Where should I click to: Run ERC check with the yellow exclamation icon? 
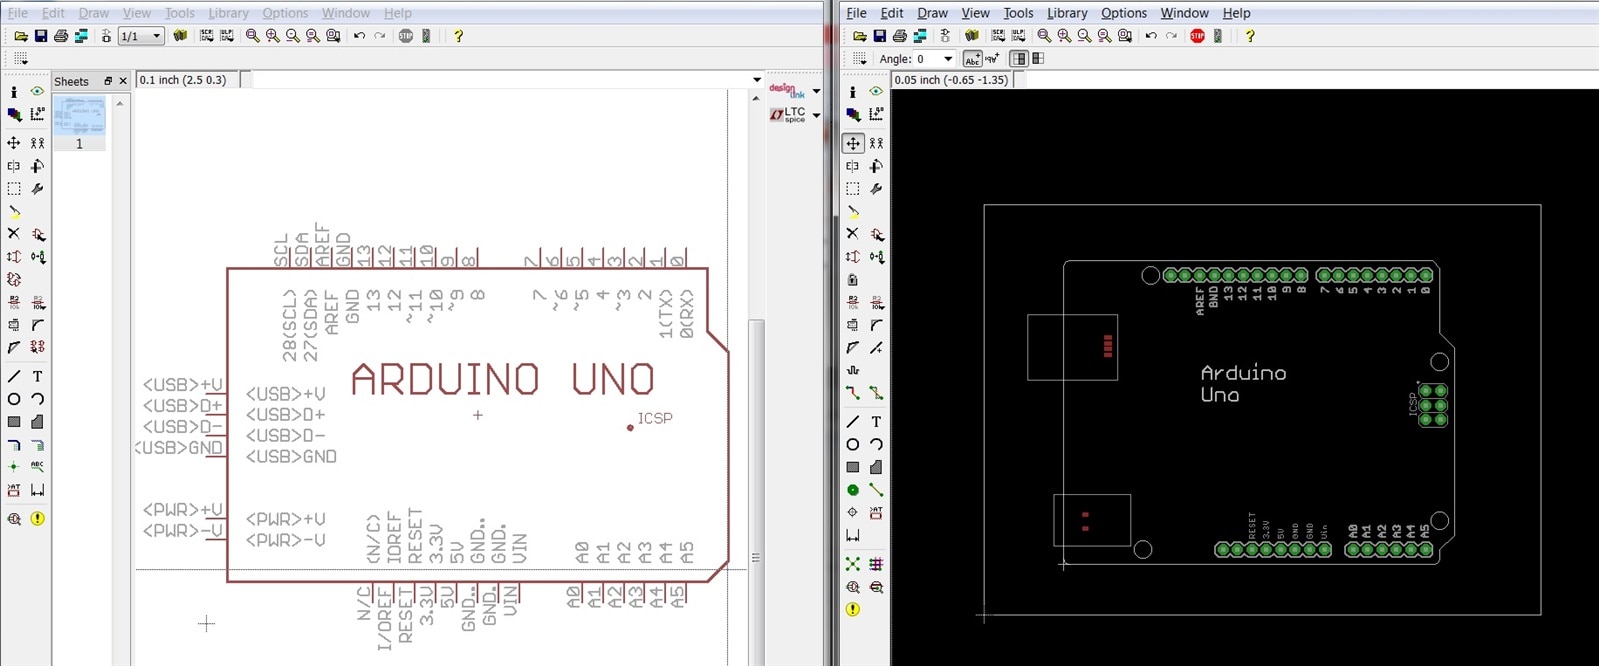[x=37, y=519]
